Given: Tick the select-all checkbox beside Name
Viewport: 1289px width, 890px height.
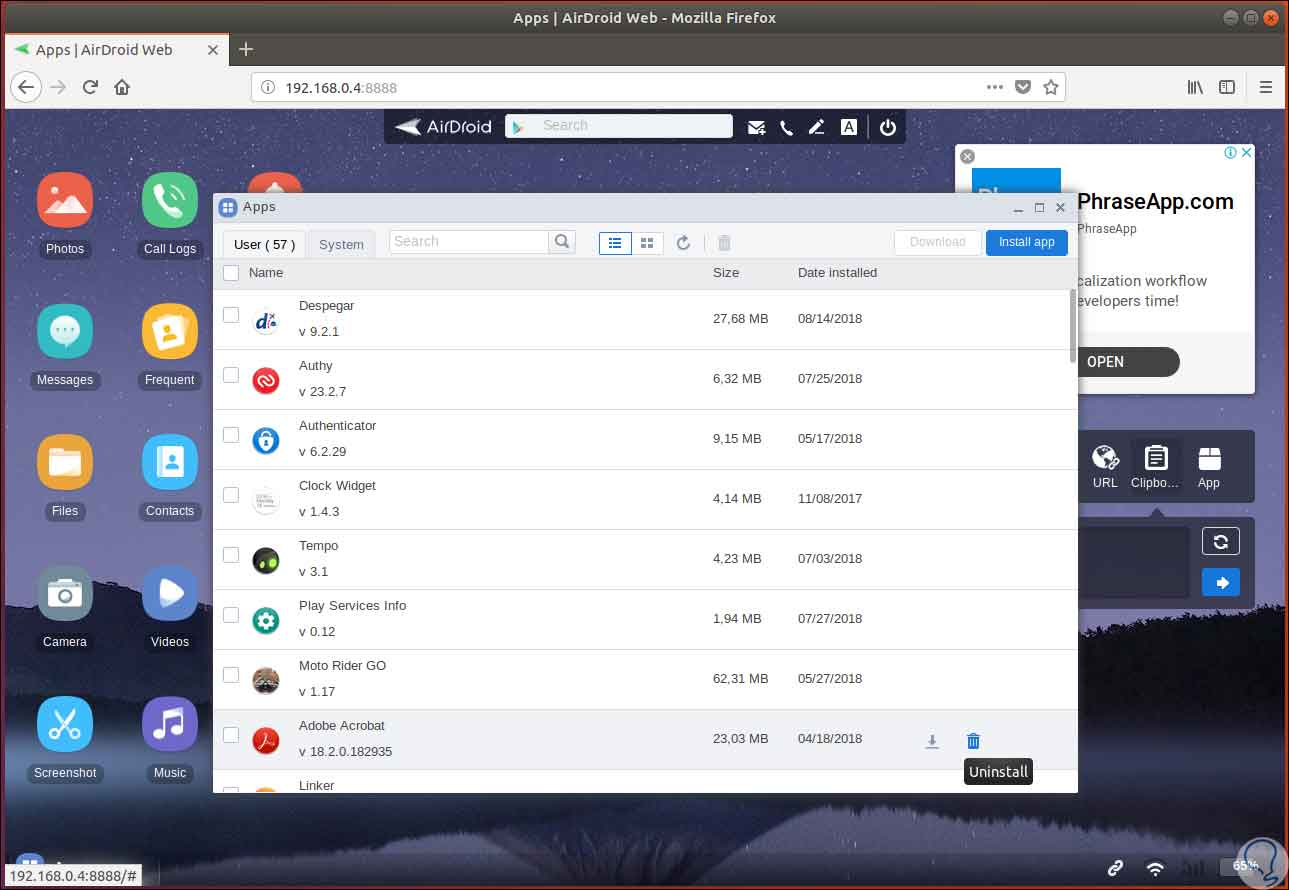Looking at the screenshot, I should (231, 273).
